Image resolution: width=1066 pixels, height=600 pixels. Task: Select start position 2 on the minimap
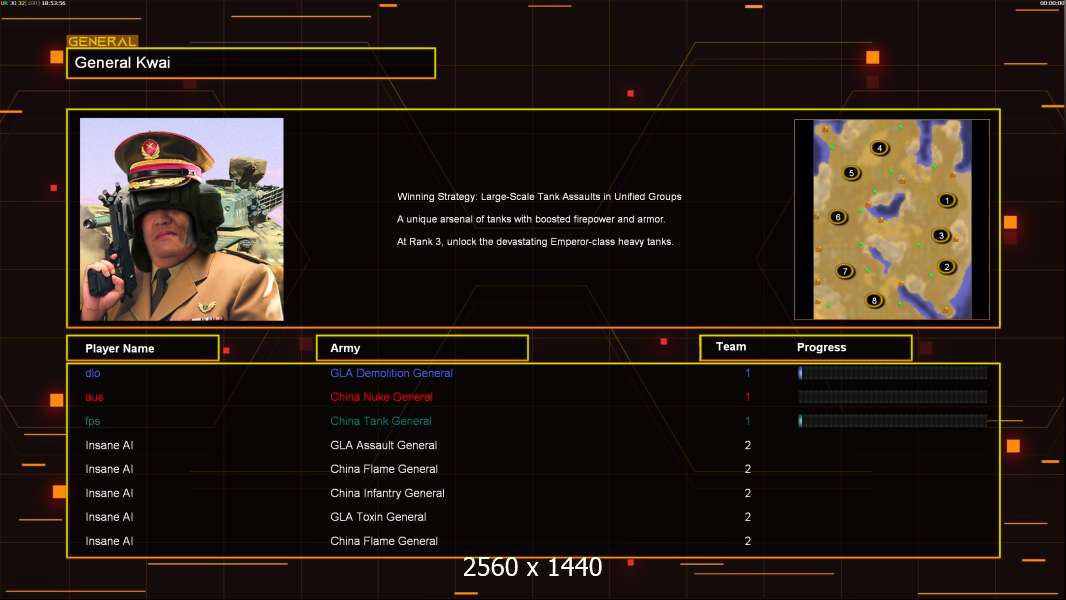click(946, 266)
